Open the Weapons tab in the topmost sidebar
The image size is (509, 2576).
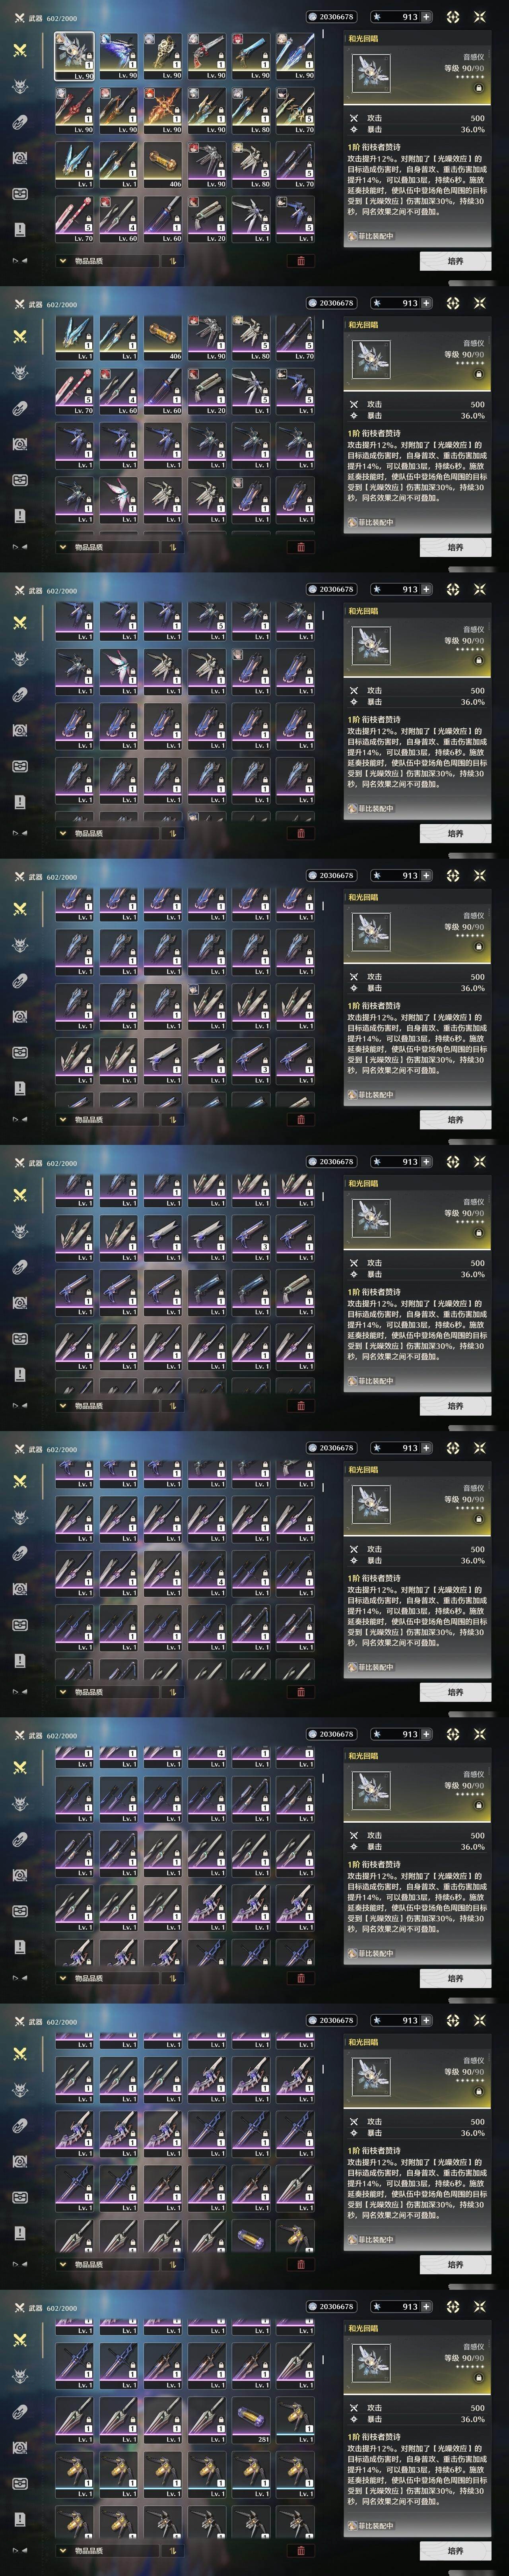click(20, 50)
